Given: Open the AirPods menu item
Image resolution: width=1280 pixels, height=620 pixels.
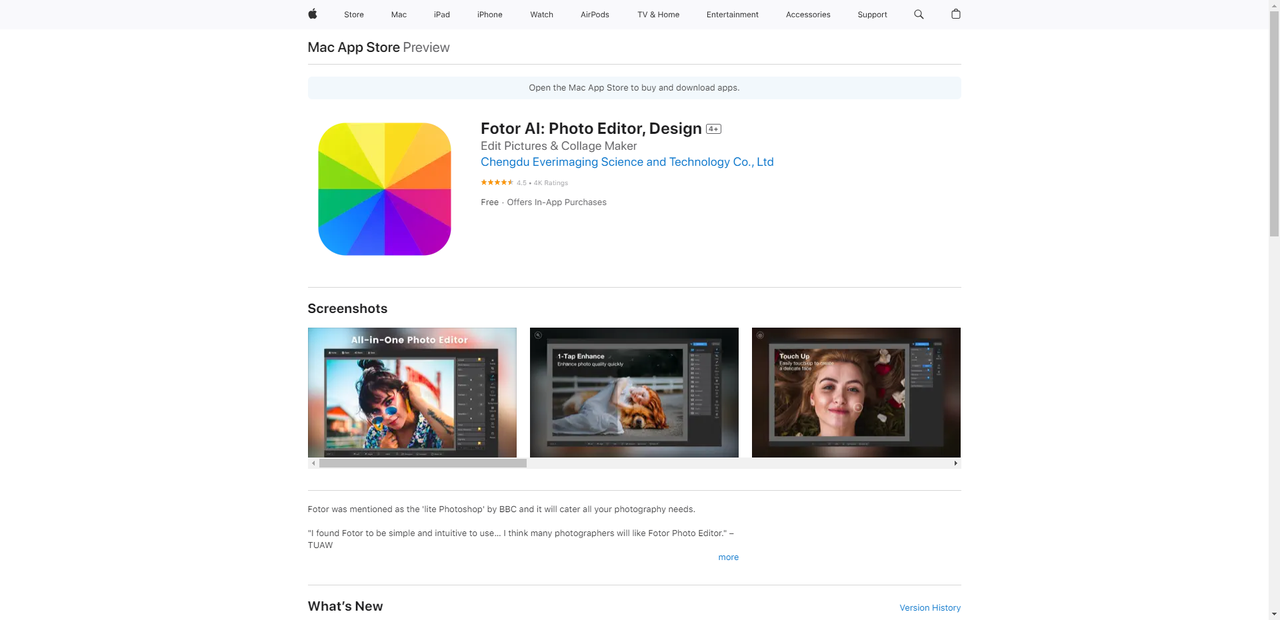Looking at the screenshot, I should tap(595, 15).
